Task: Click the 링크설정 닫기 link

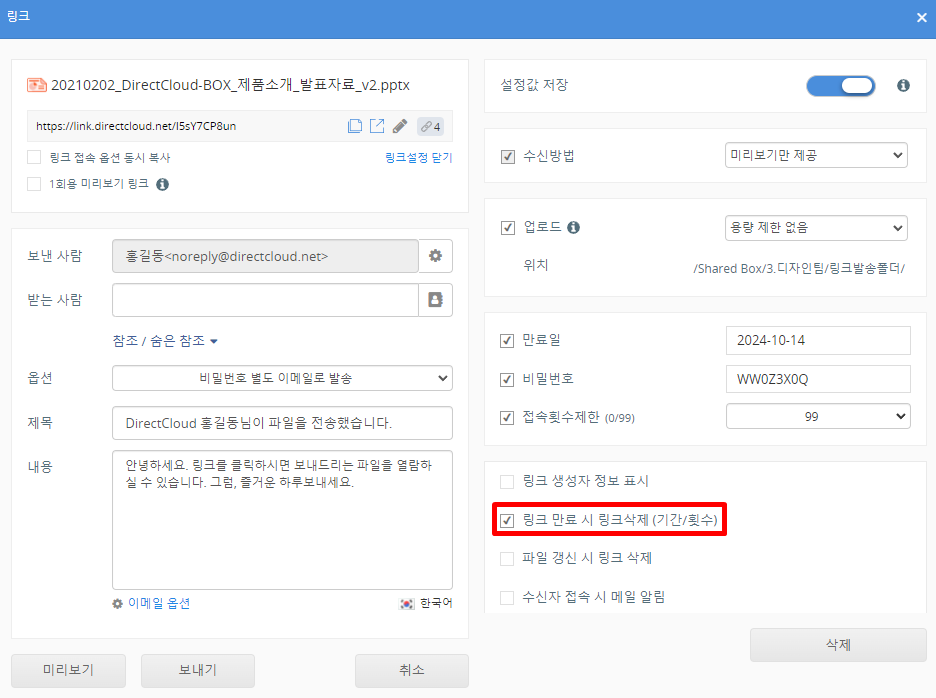Action: coord(418,158)
